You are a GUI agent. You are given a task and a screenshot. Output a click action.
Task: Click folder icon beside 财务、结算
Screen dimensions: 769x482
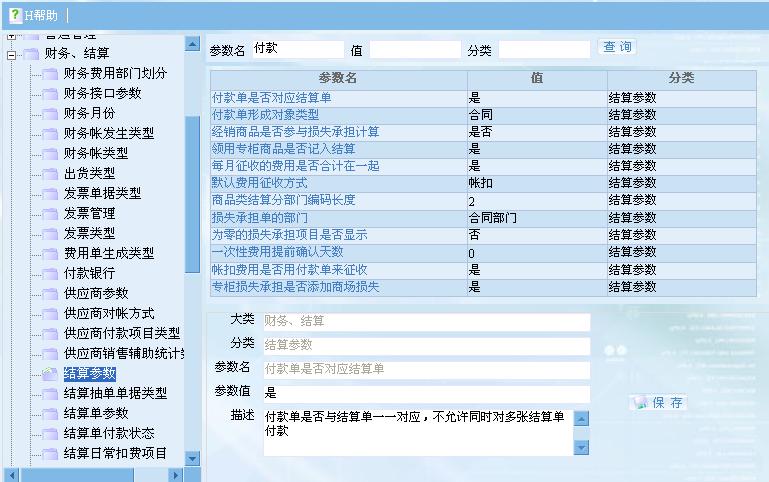[x=31, y=53]
